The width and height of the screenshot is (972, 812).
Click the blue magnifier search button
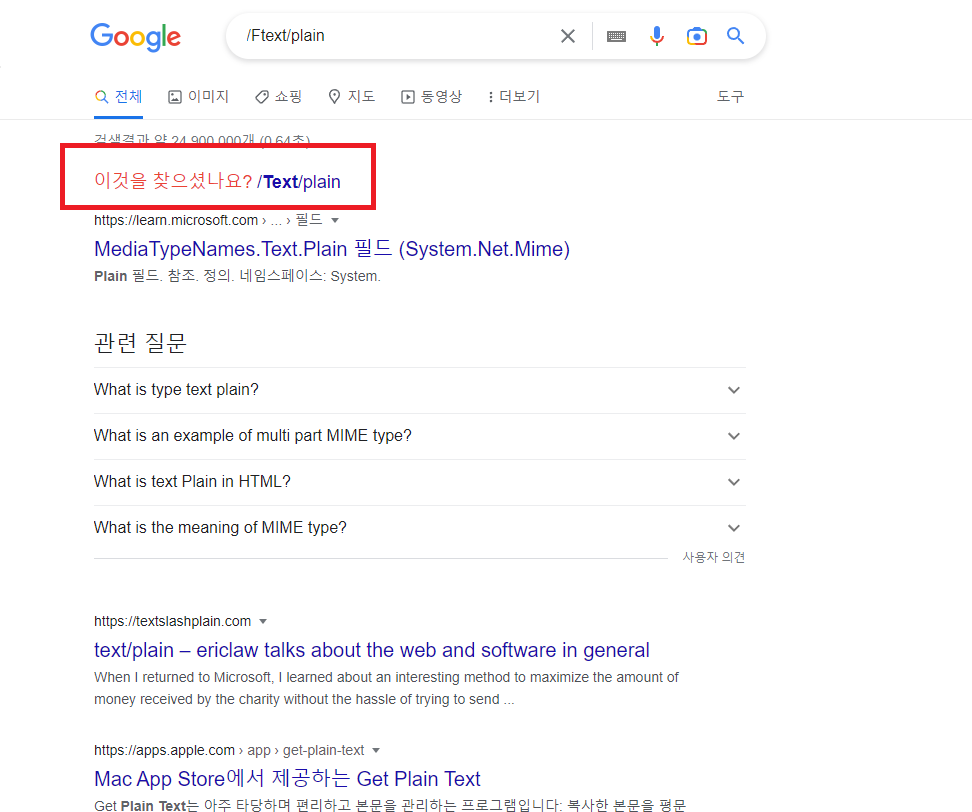click(735, 36)
